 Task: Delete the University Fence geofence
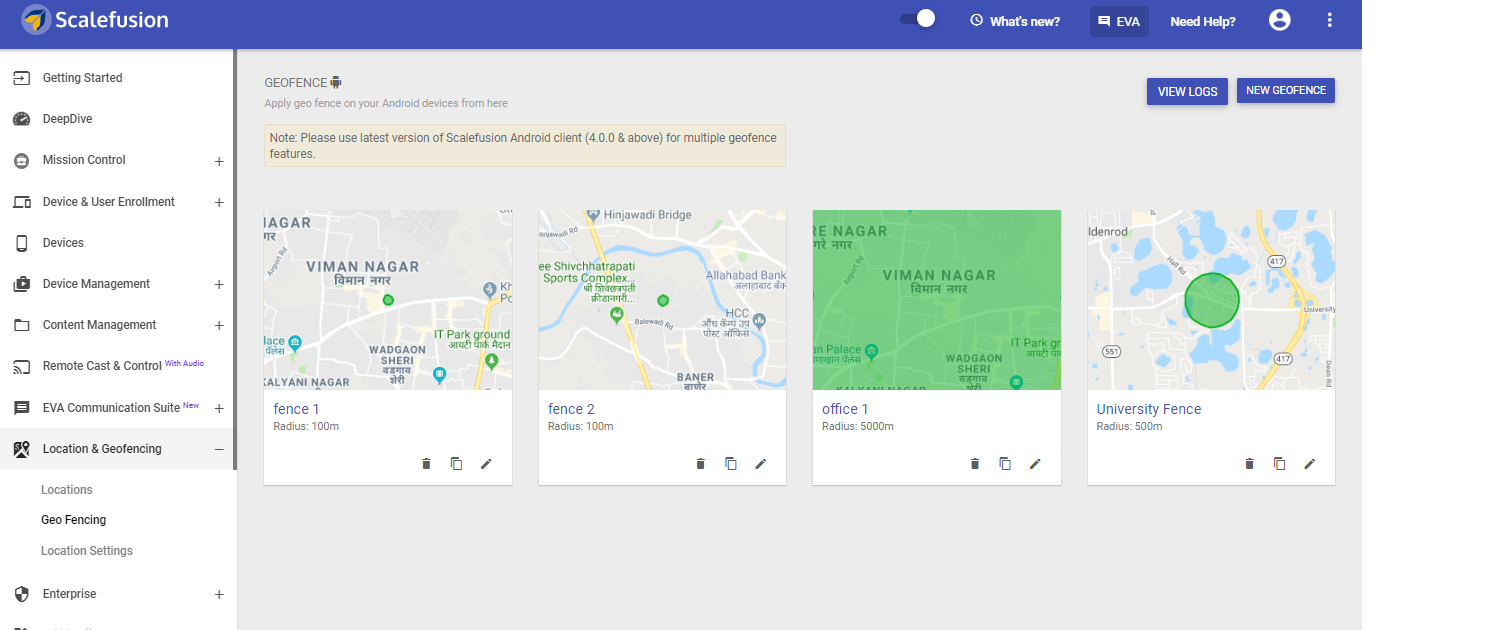1249,464
